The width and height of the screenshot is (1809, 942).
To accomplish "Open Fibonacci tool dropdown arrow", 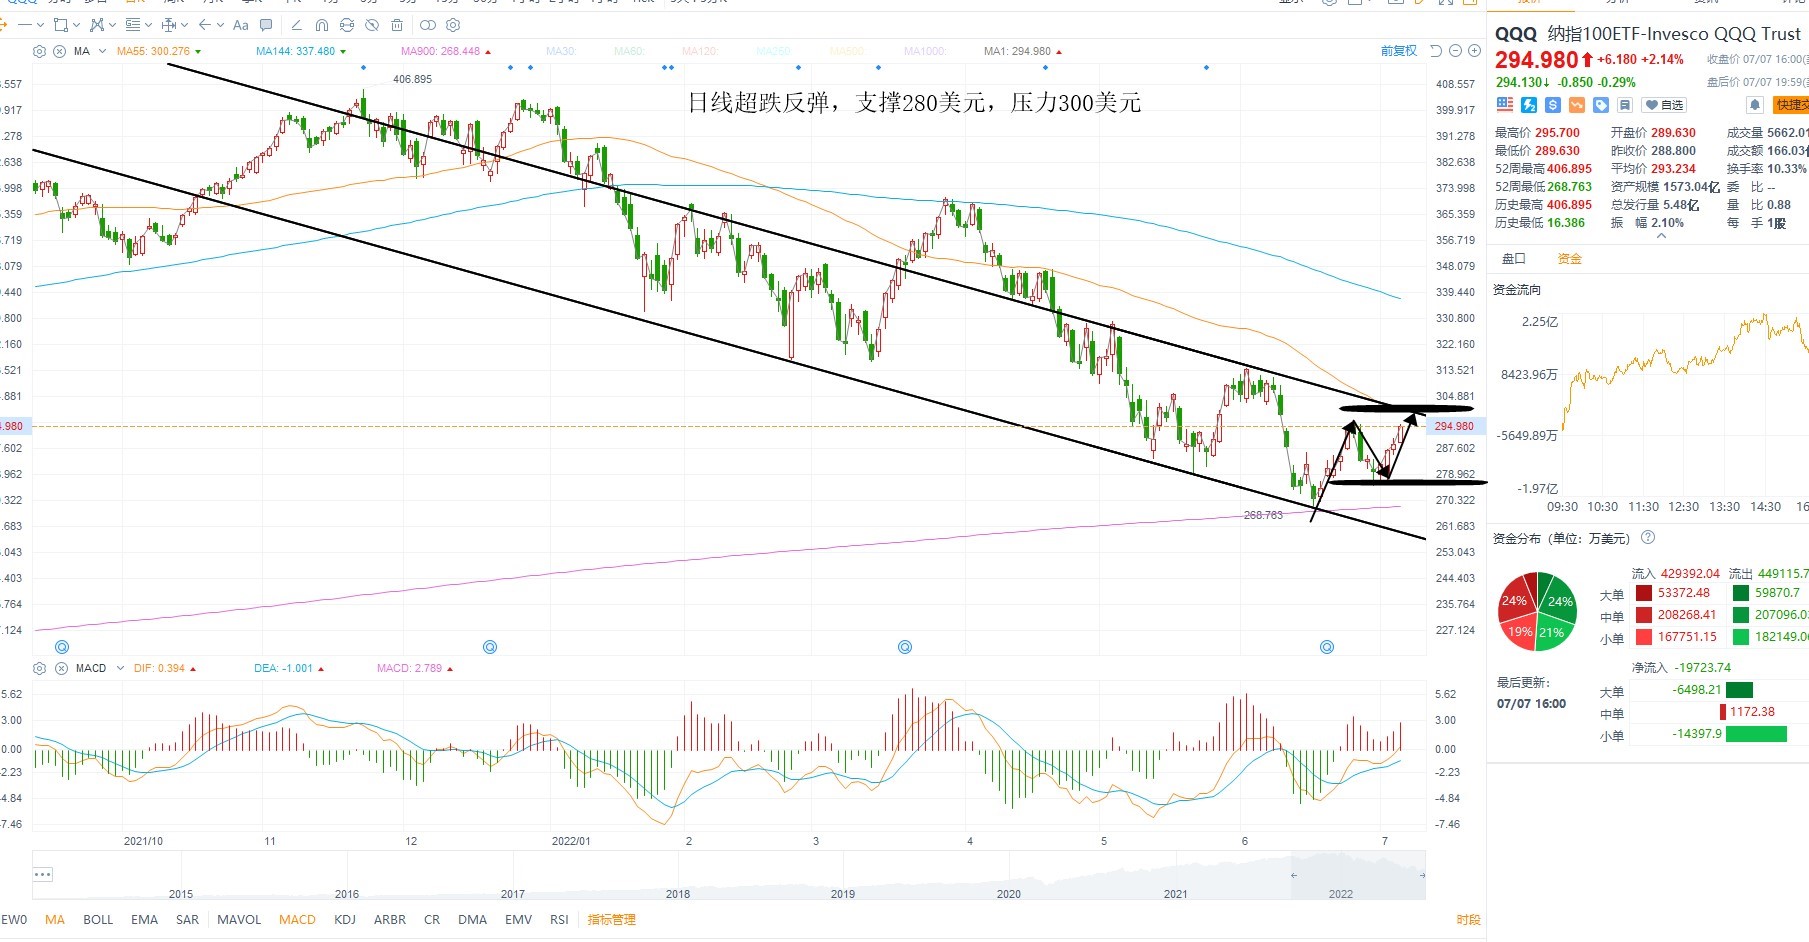I will click(x=148, y=25).
